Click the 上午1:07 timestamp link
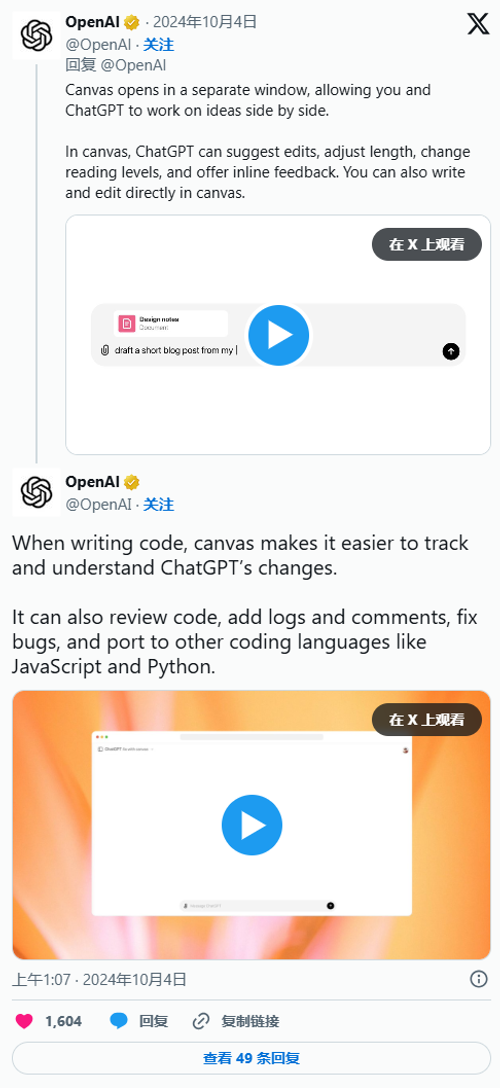Image resolution: width=500 pixels, height=1088 pixels. click(42, 980)
